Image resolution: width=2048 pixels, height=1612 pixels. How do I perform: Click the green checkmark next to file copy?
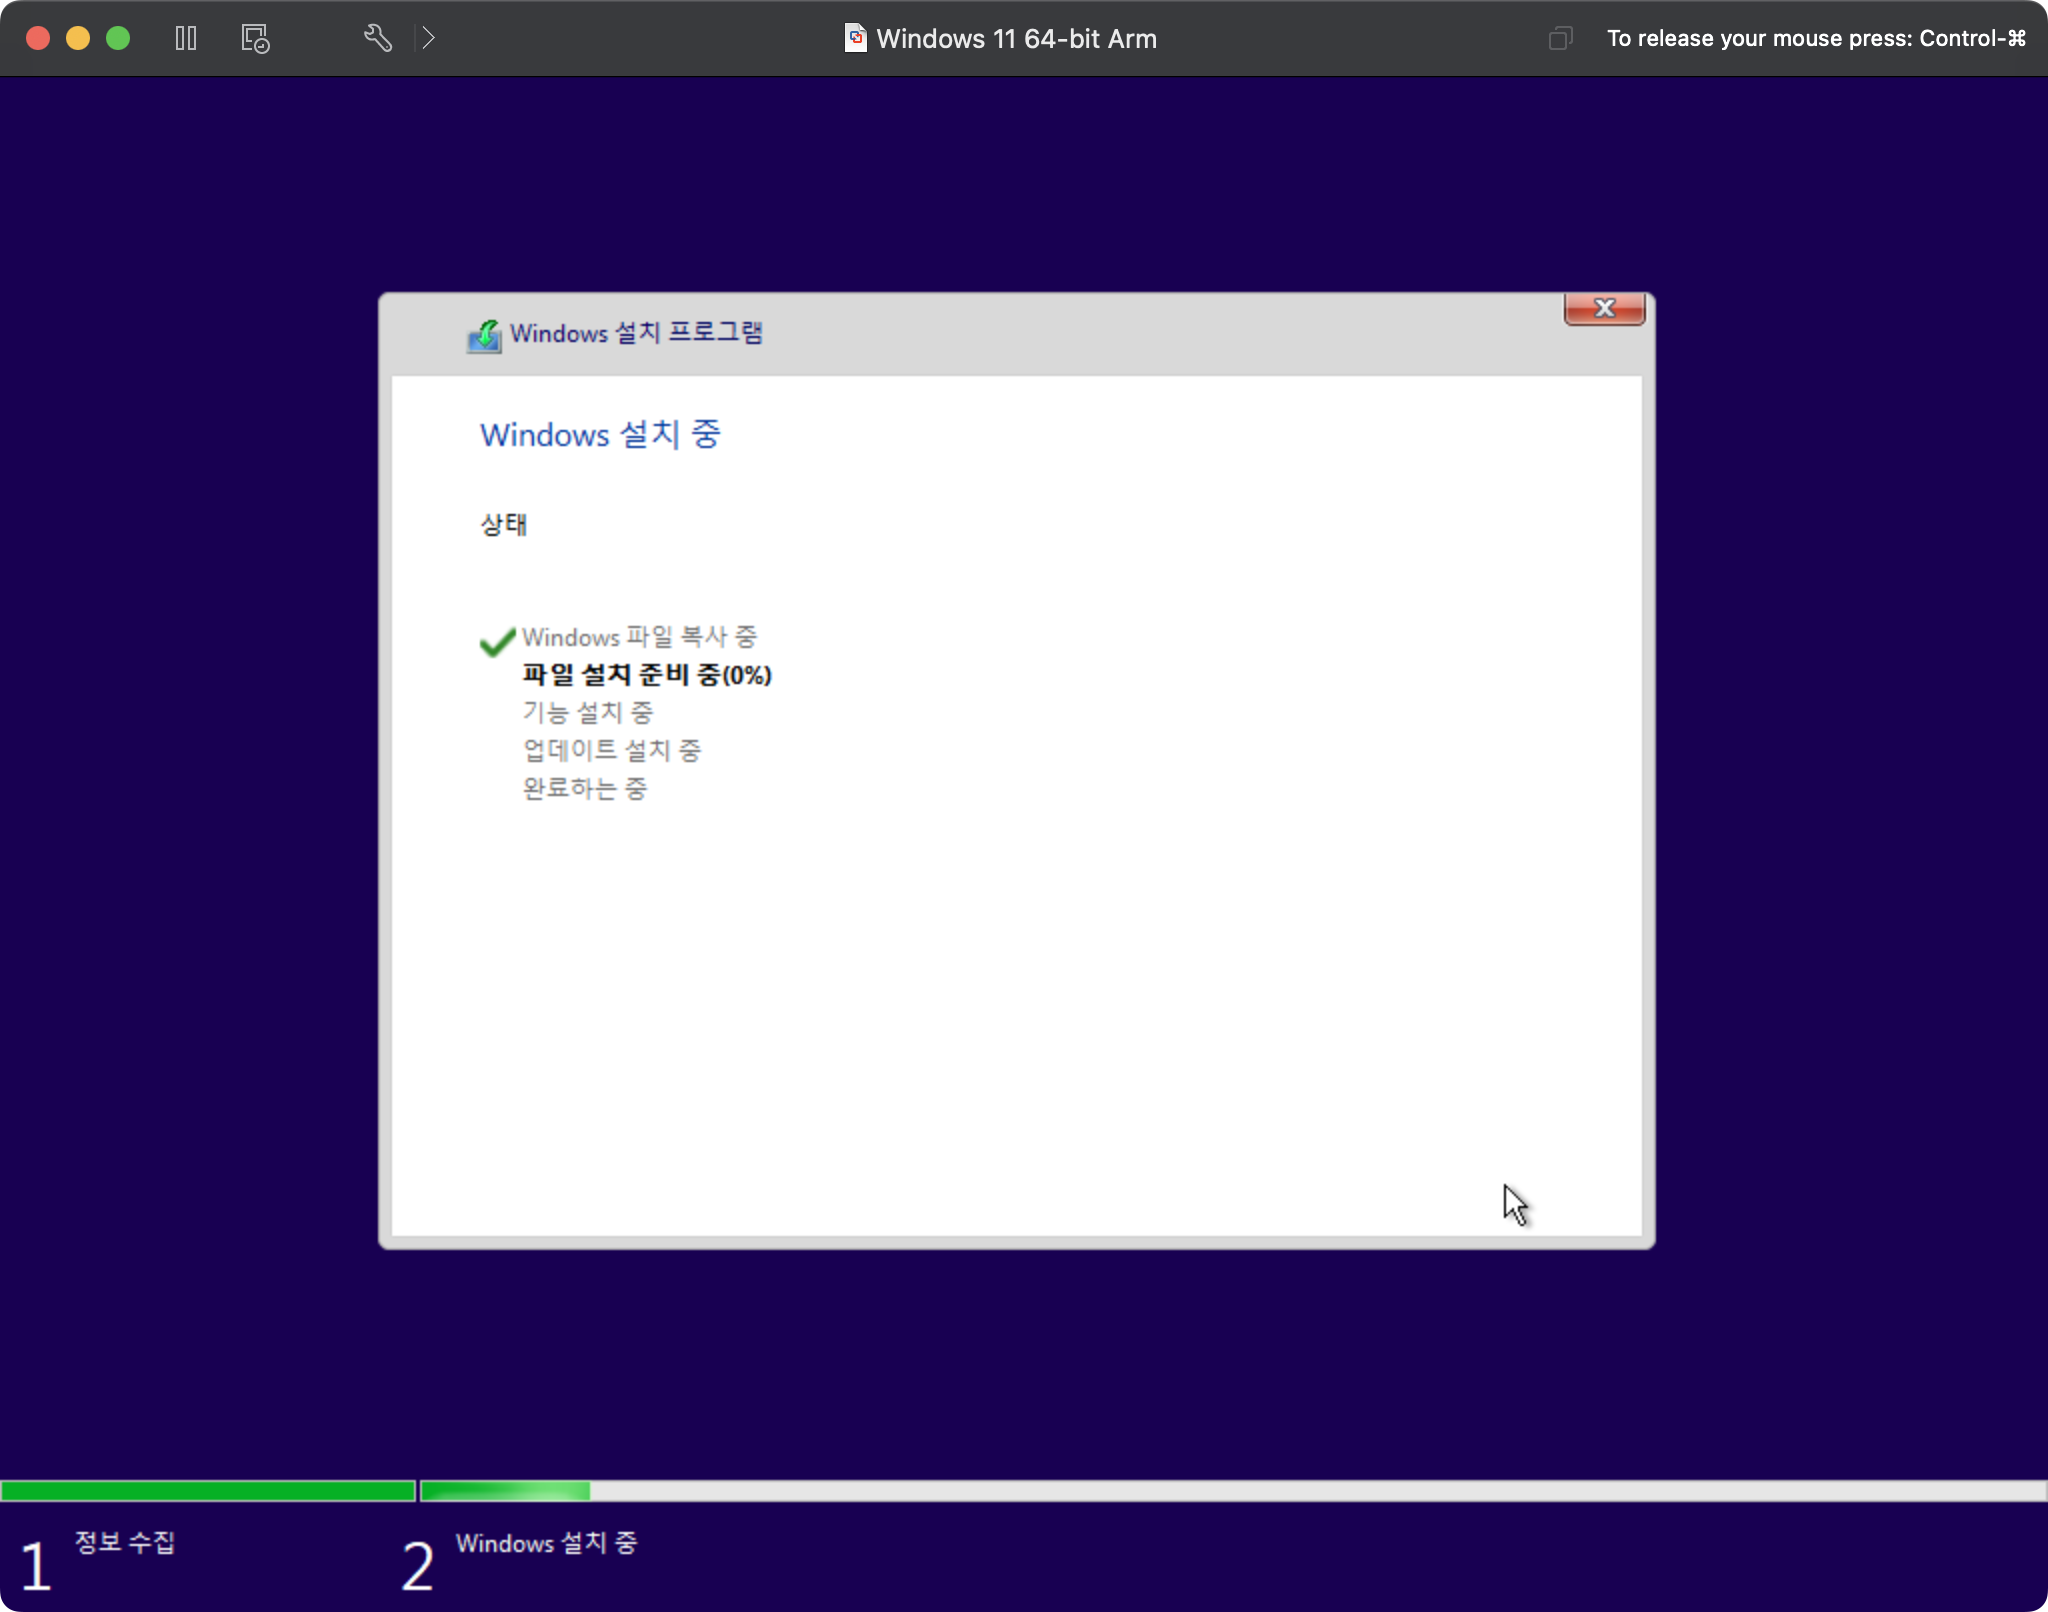[x=497, y=641]
